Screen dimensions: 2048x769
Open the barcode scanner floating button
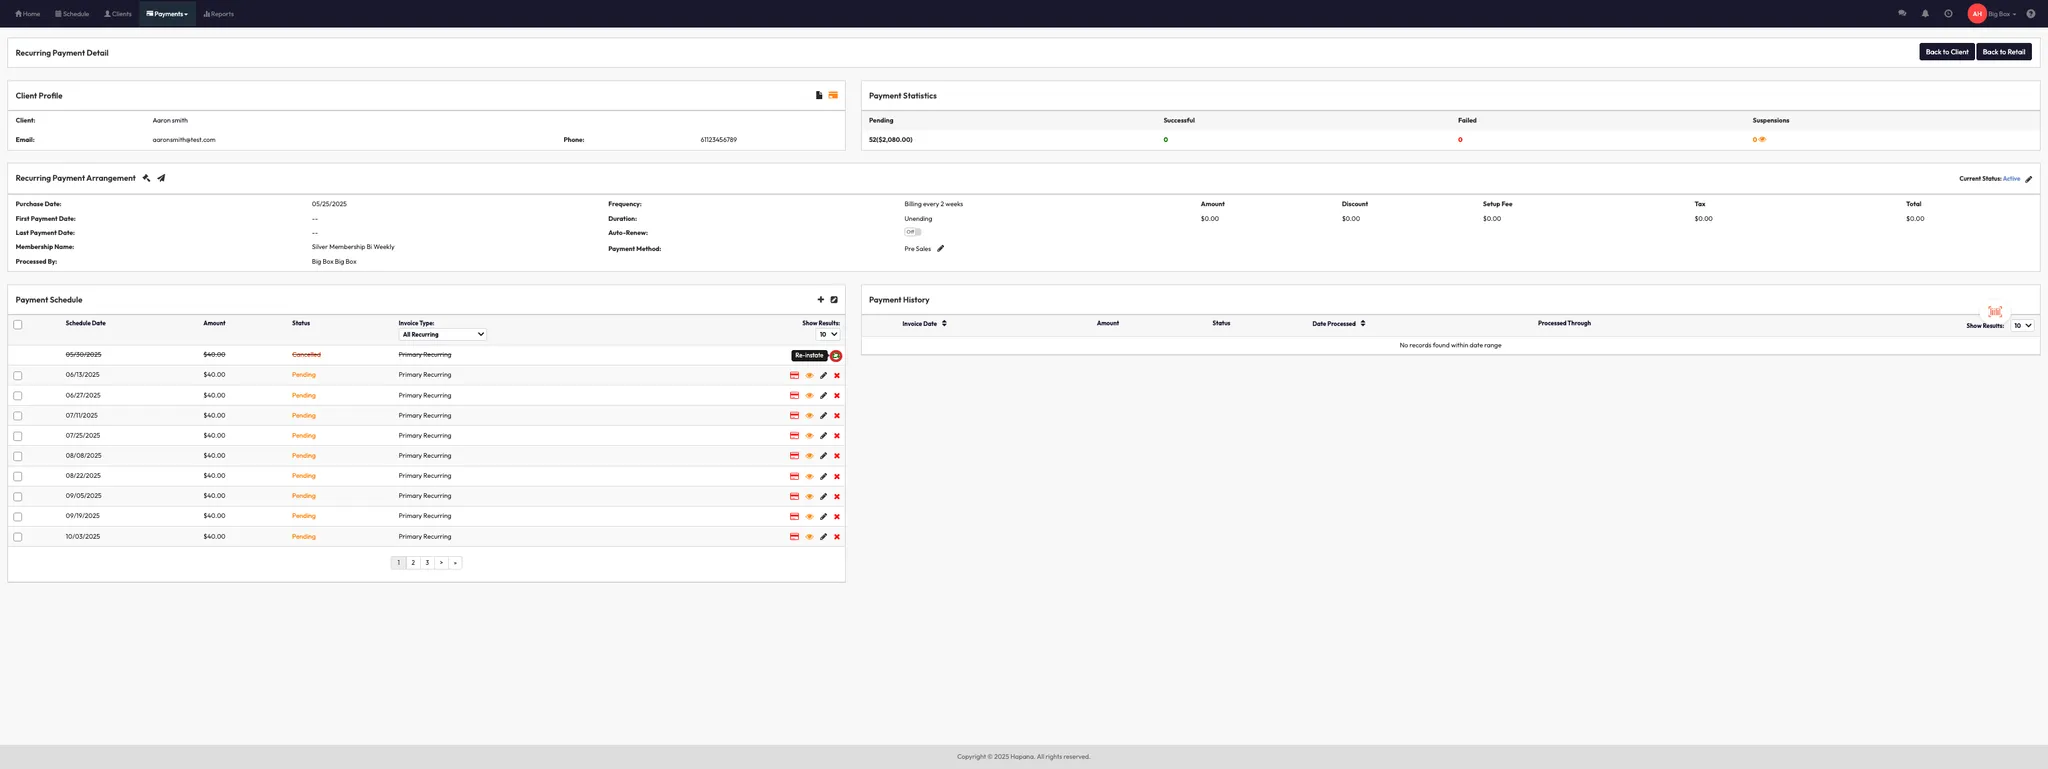click(1994, 312)
